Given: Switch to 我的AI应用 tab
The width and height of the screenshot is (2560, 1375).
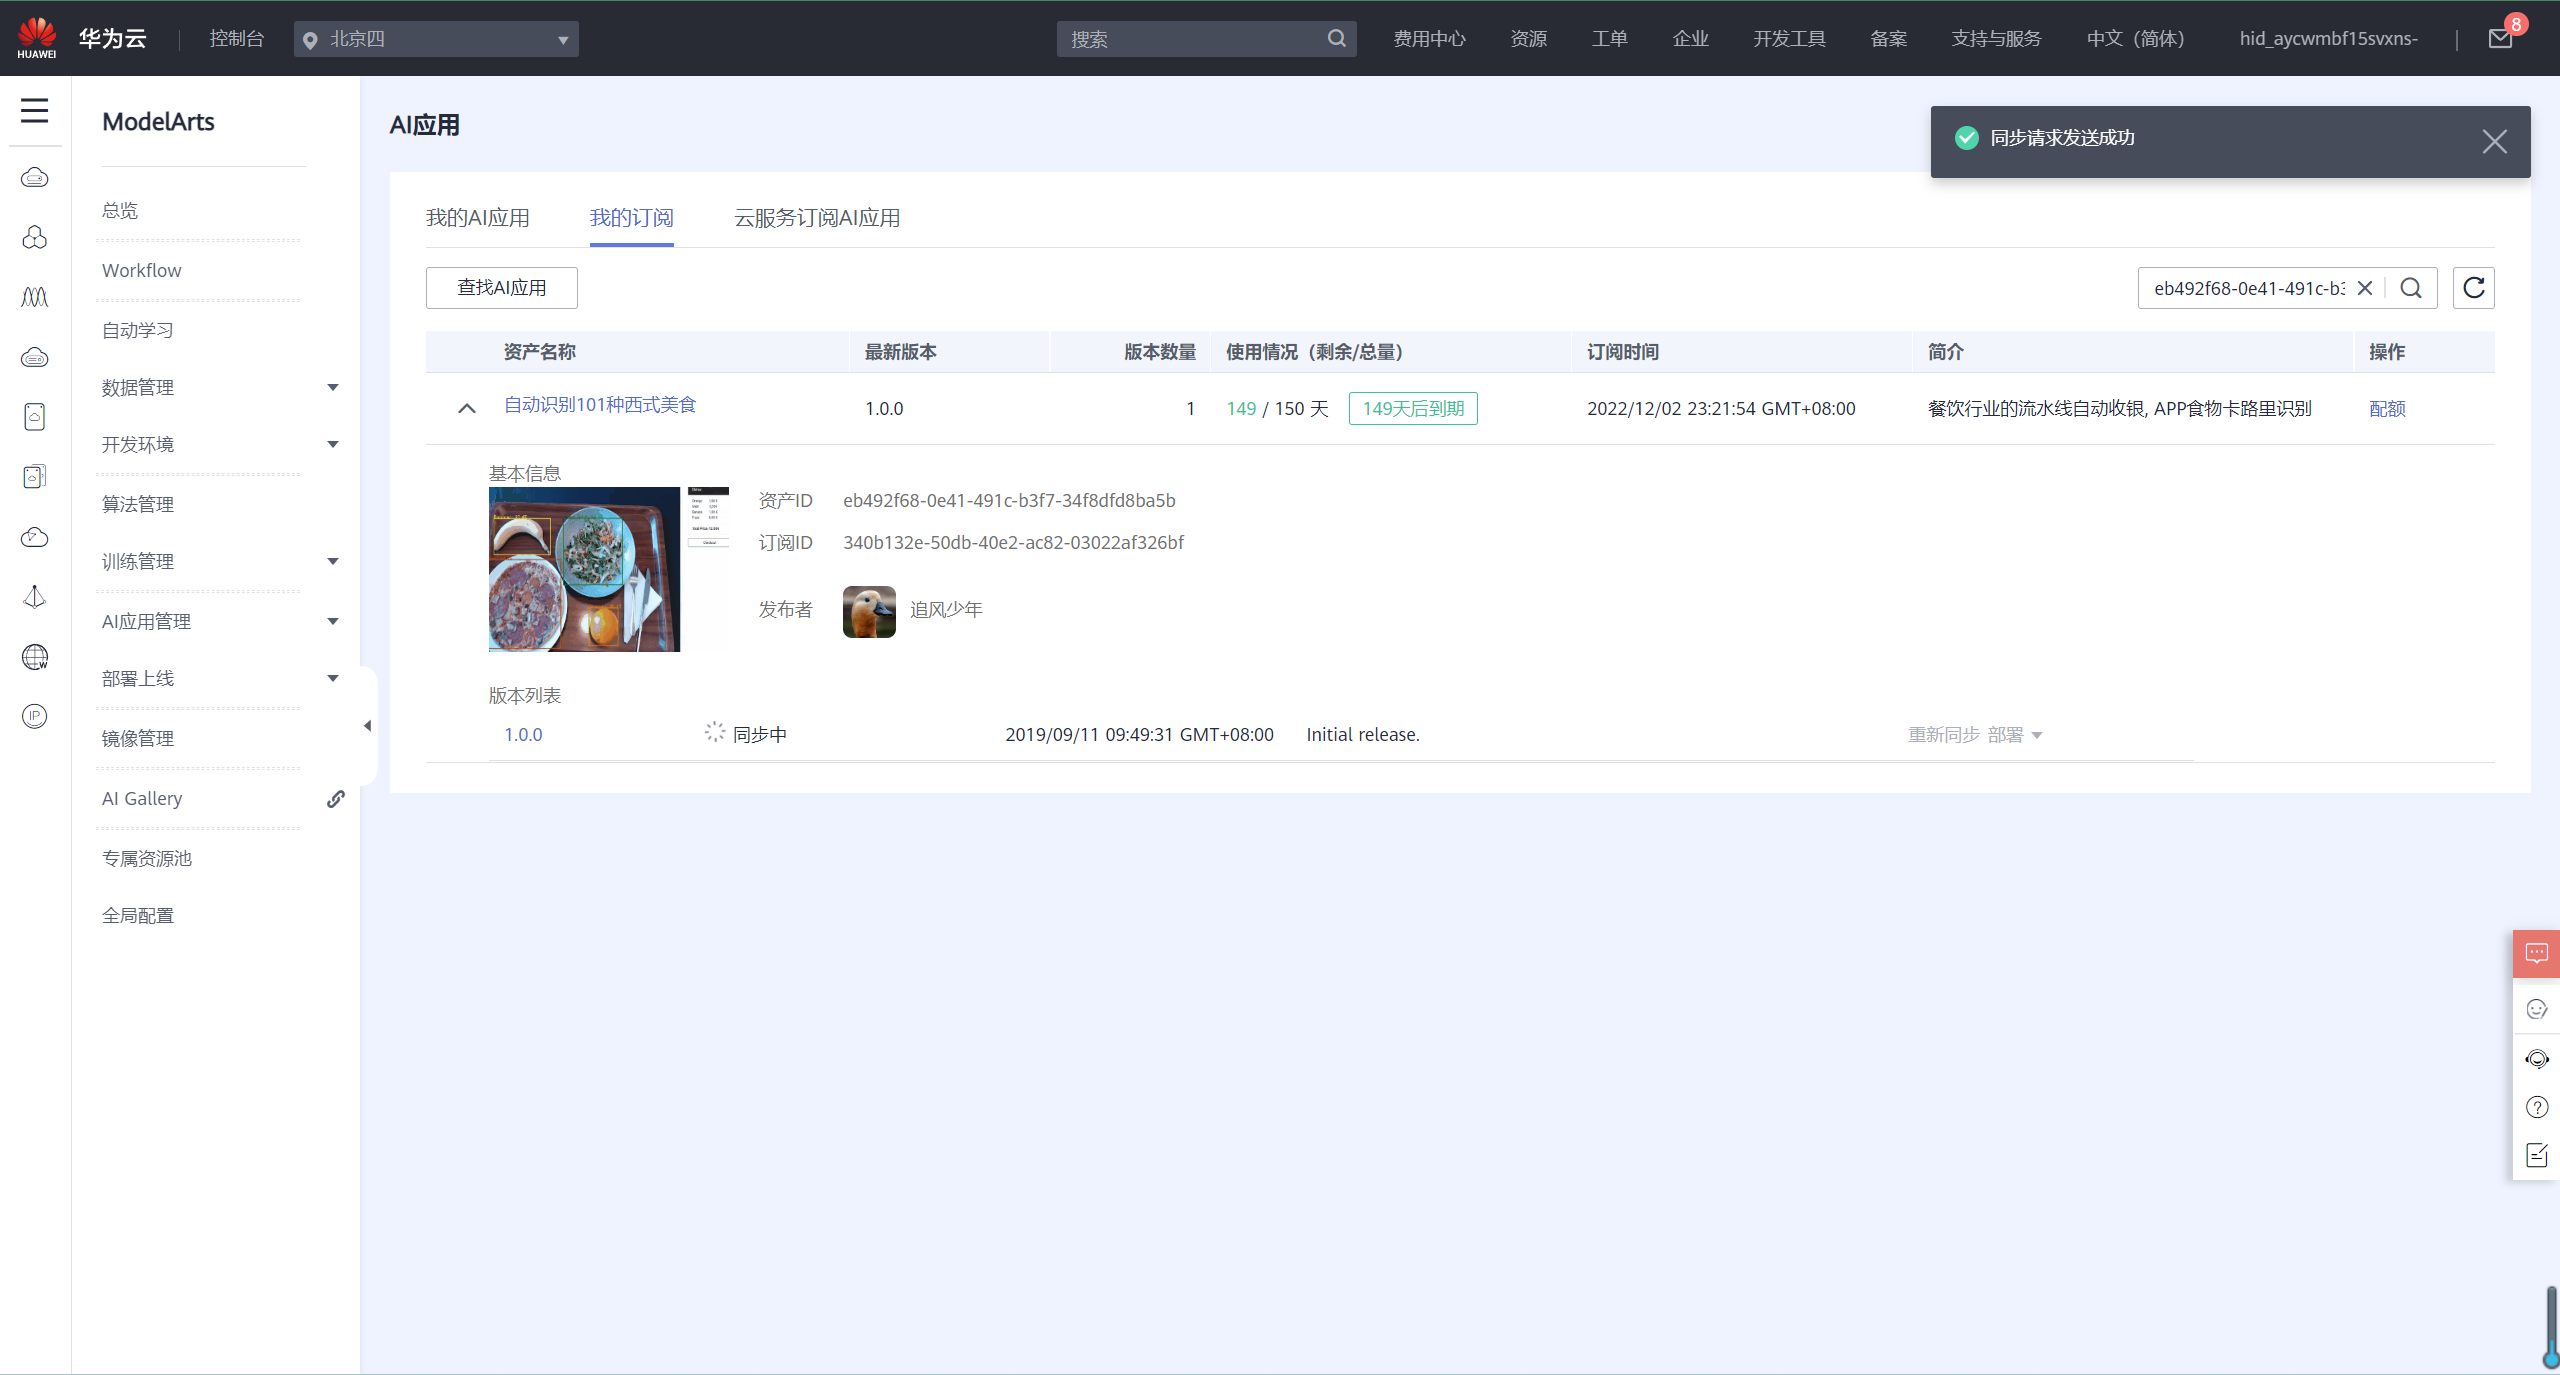Looking at the screenshot, I should pos(477,218).
